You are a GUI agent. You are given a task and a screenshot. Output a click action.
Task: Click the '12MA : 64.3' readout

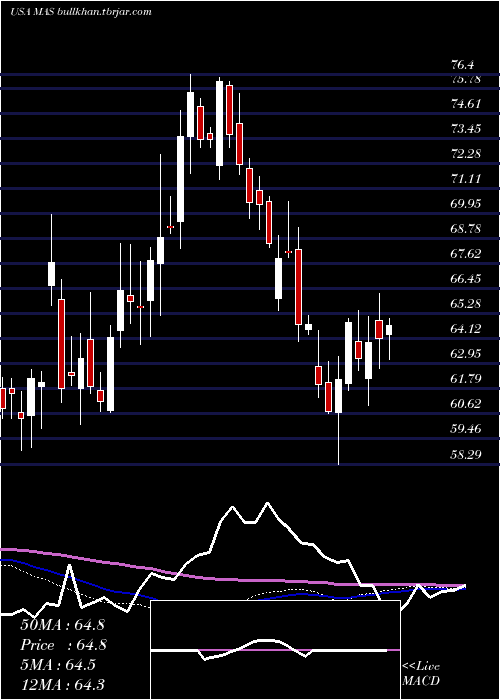pyautogui.click(x=62, y=684)
